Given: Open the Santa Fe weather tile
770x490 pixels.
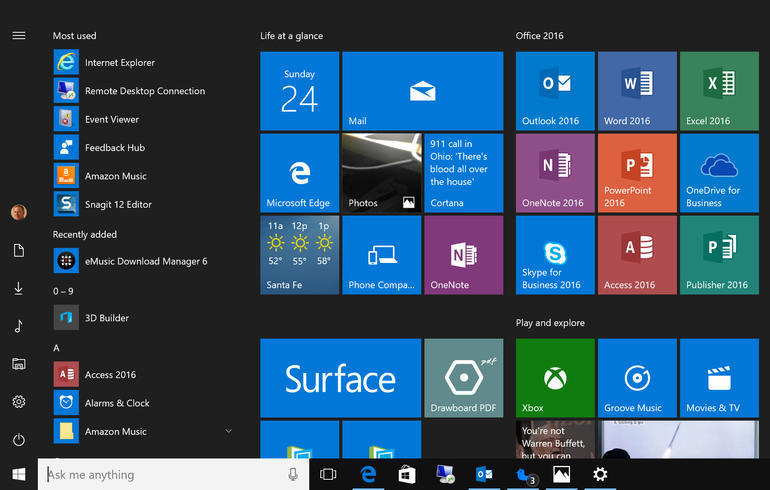Looking at the screenshot, I should point(299,255).
